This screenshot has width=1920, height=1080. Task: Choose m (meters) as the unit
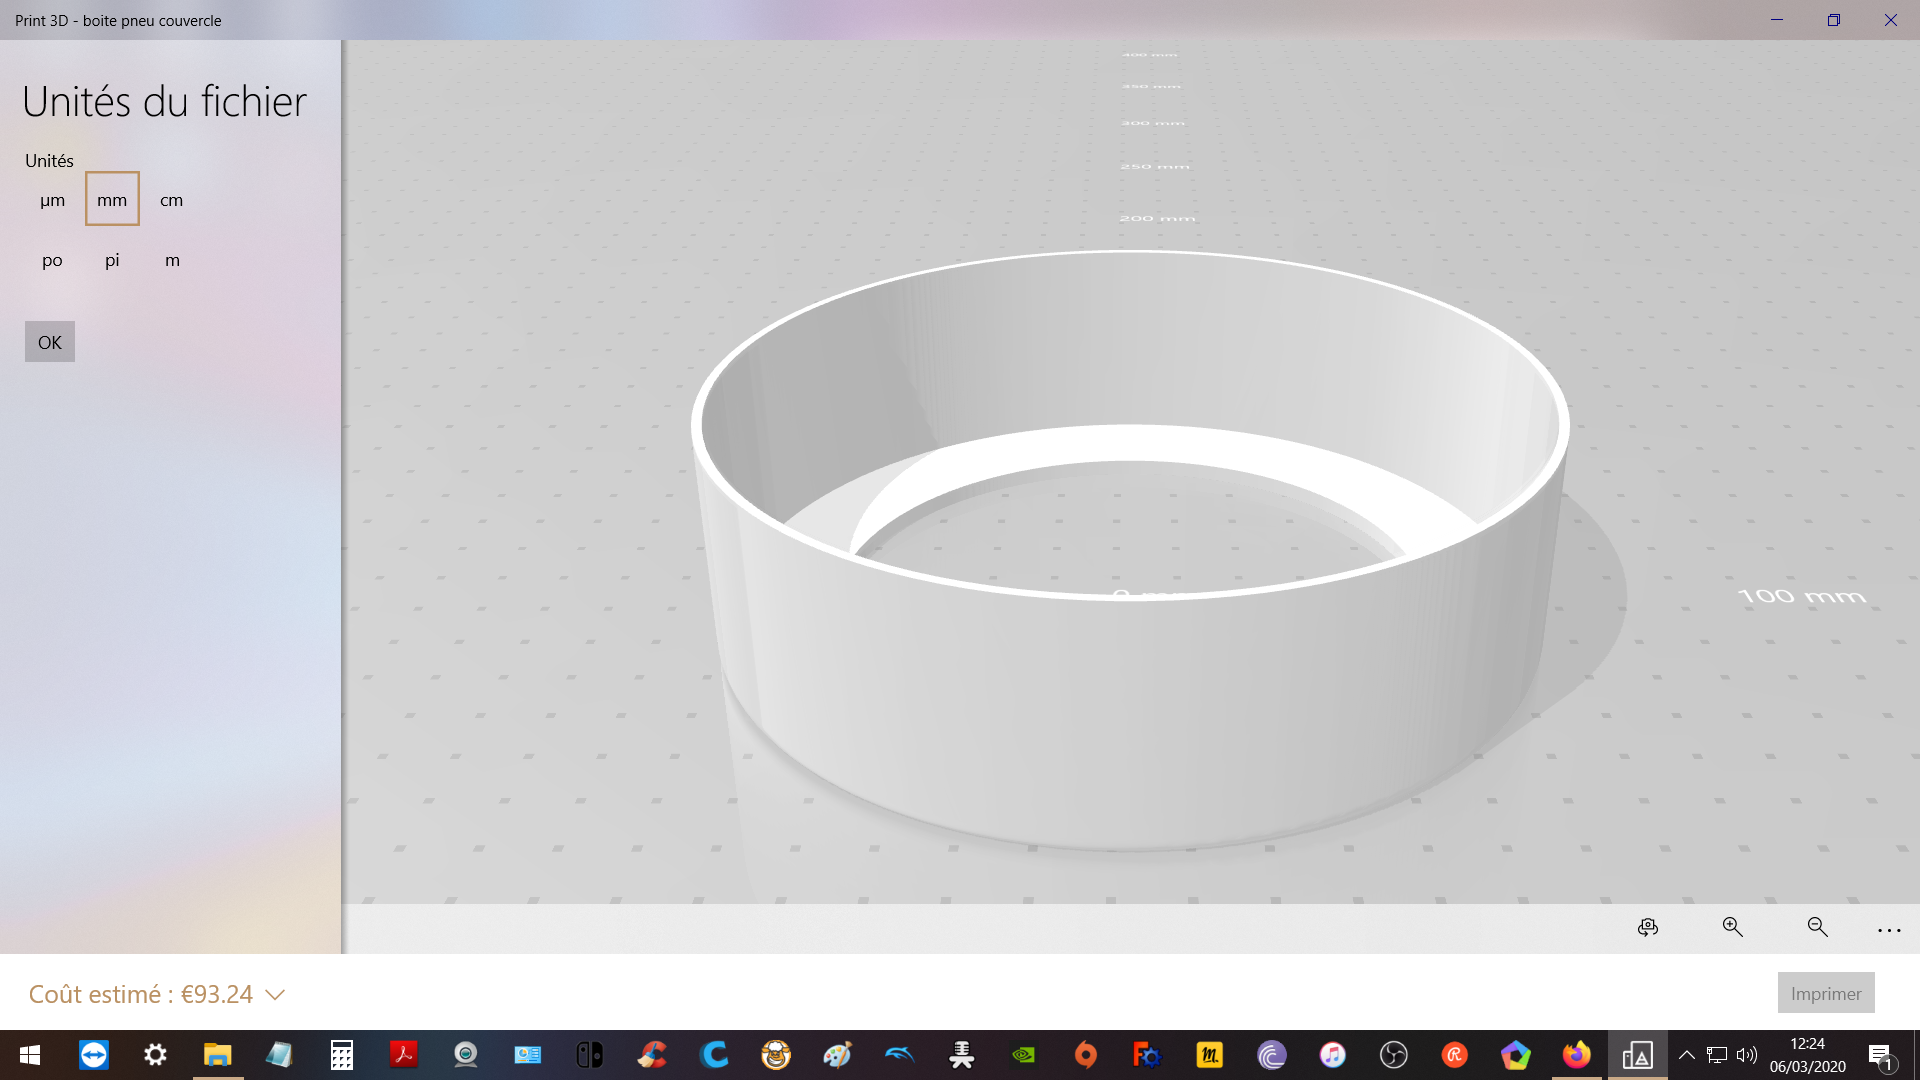[x=172, y=260]
